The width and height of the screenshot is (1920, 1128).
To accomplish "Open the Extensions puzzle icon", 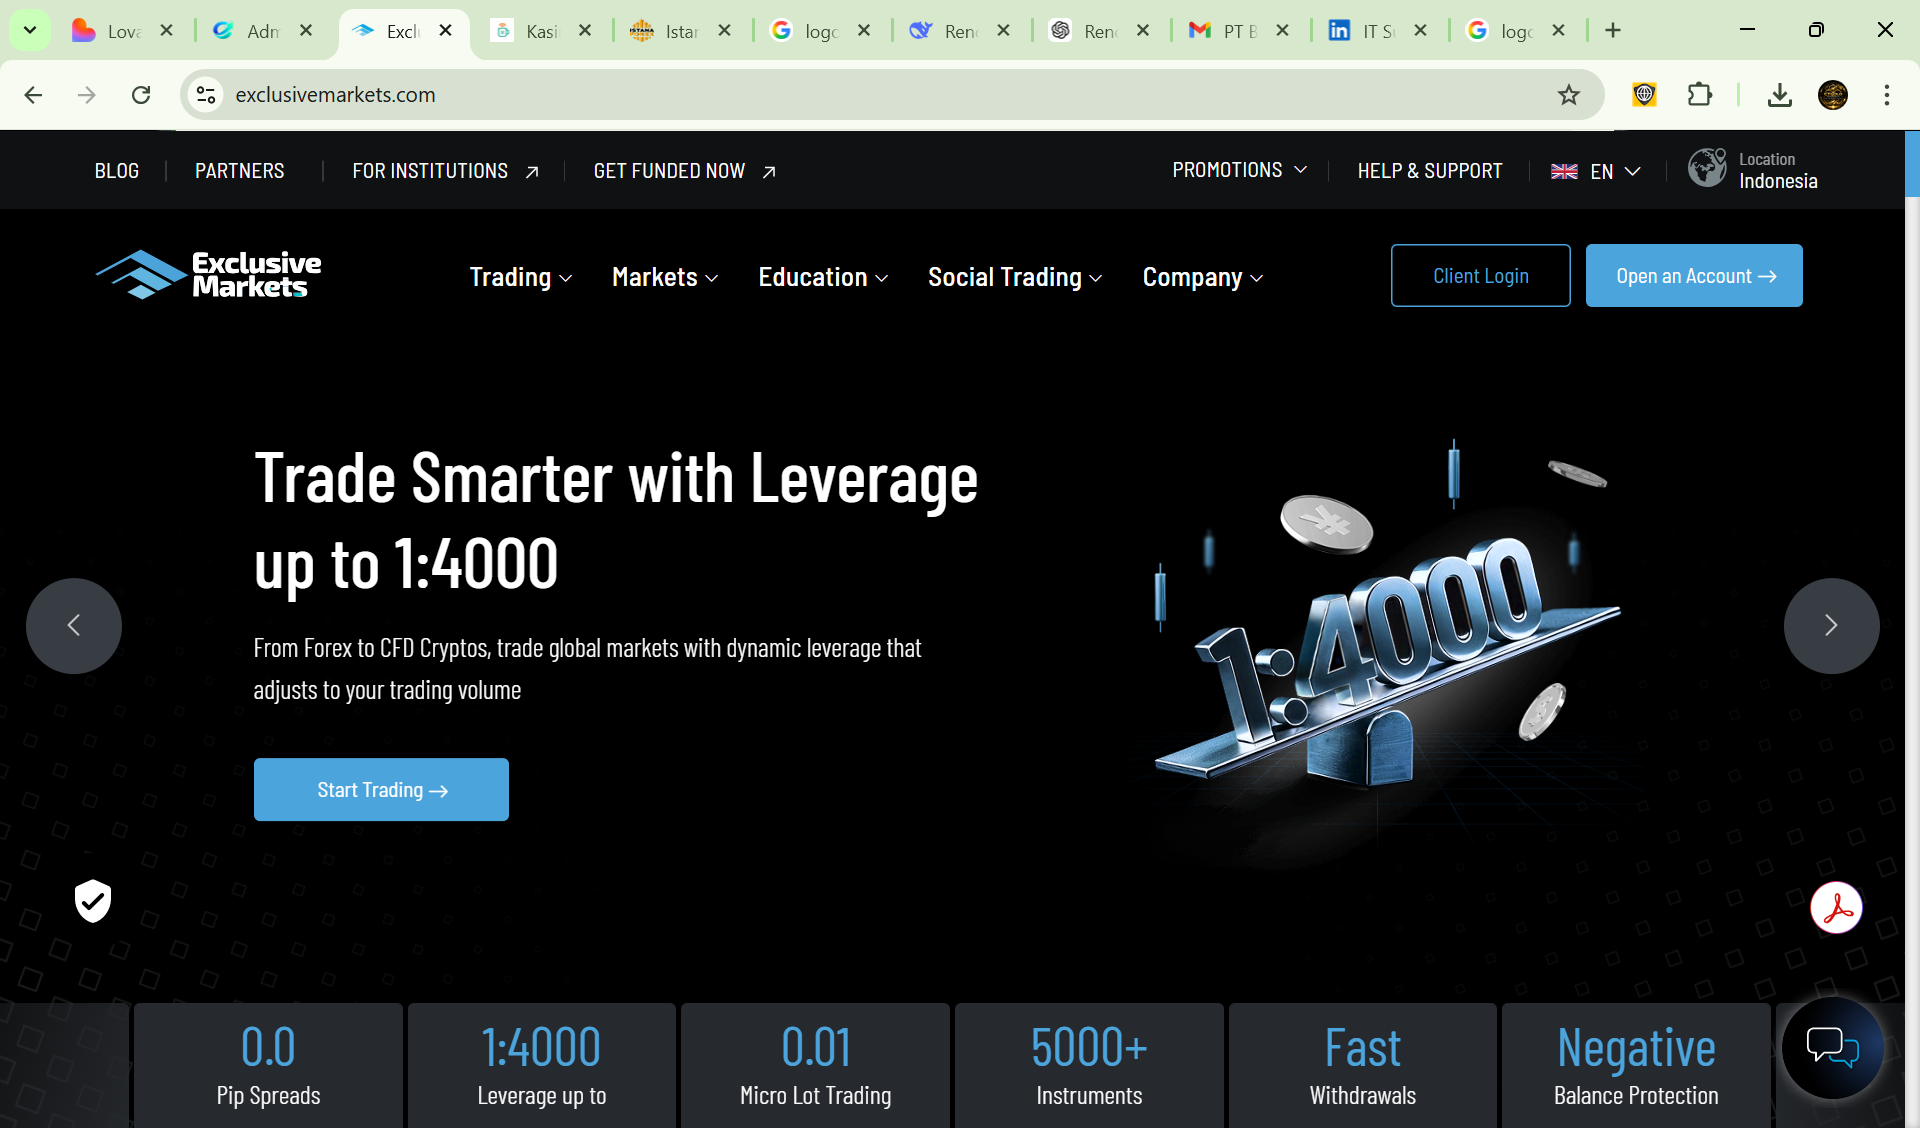I will point(1699,95).
